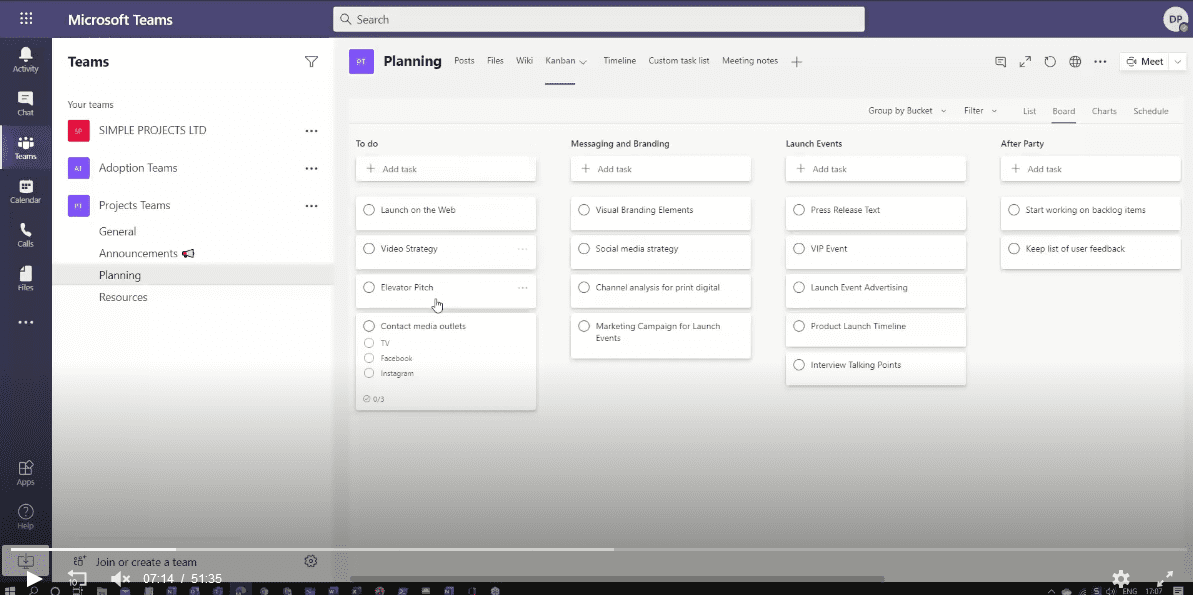Check the Facebook checklist item
The image size is (1193, 595).
tap(369, 358)
